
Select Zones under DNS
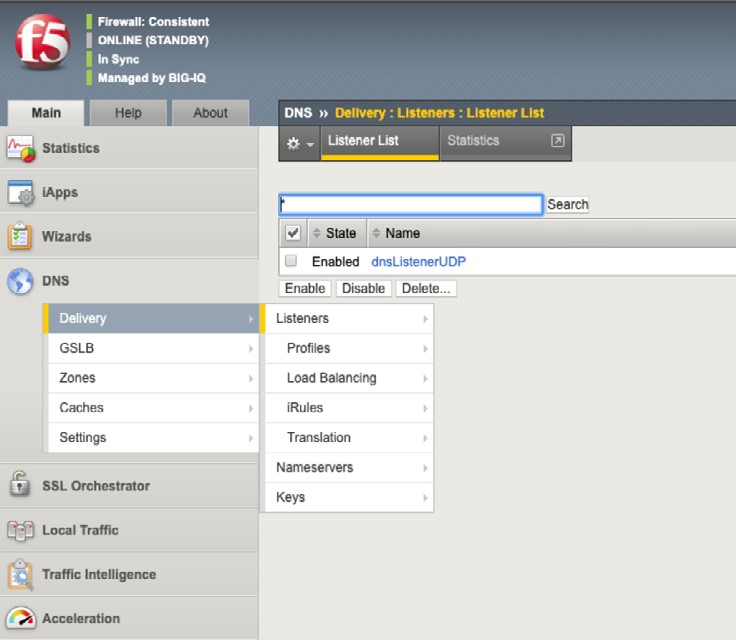click(x=153, y=378)
